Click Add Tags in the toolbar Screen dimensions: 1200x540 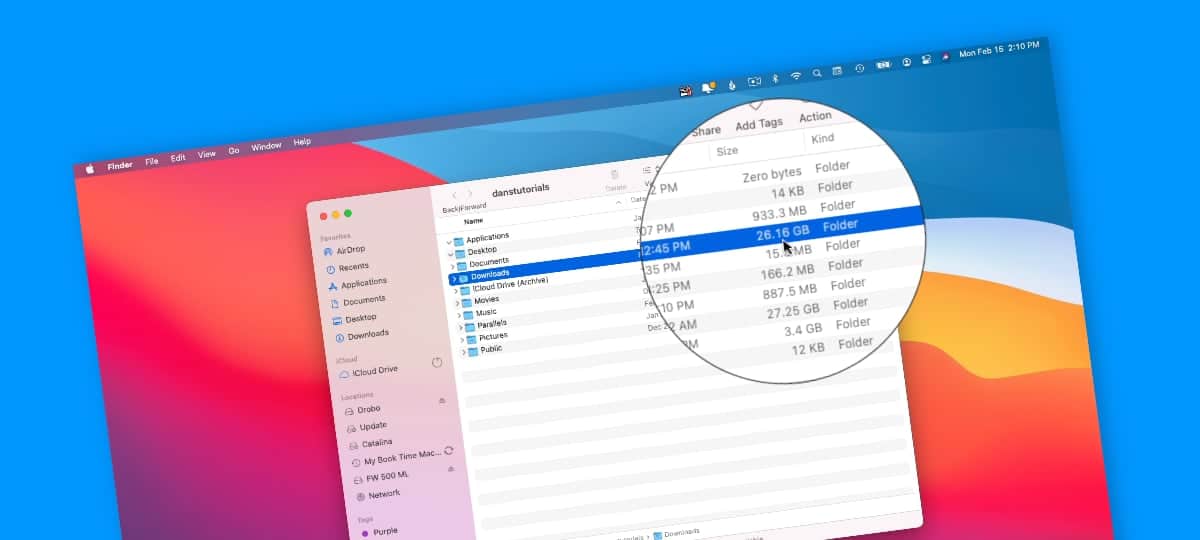(x=759, y=124)
